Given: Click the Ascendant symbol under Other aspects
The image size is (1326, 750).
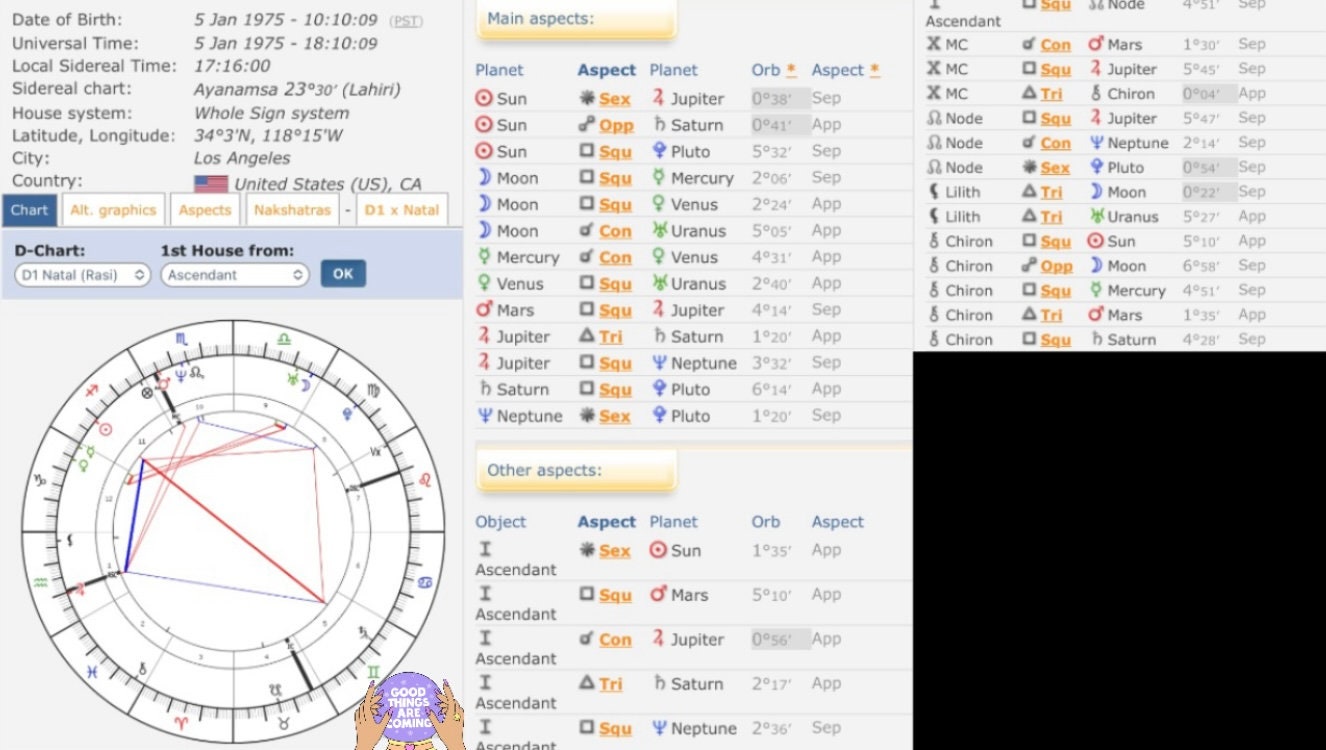Looking at the screenshot, I should click(x=485, y=549).
